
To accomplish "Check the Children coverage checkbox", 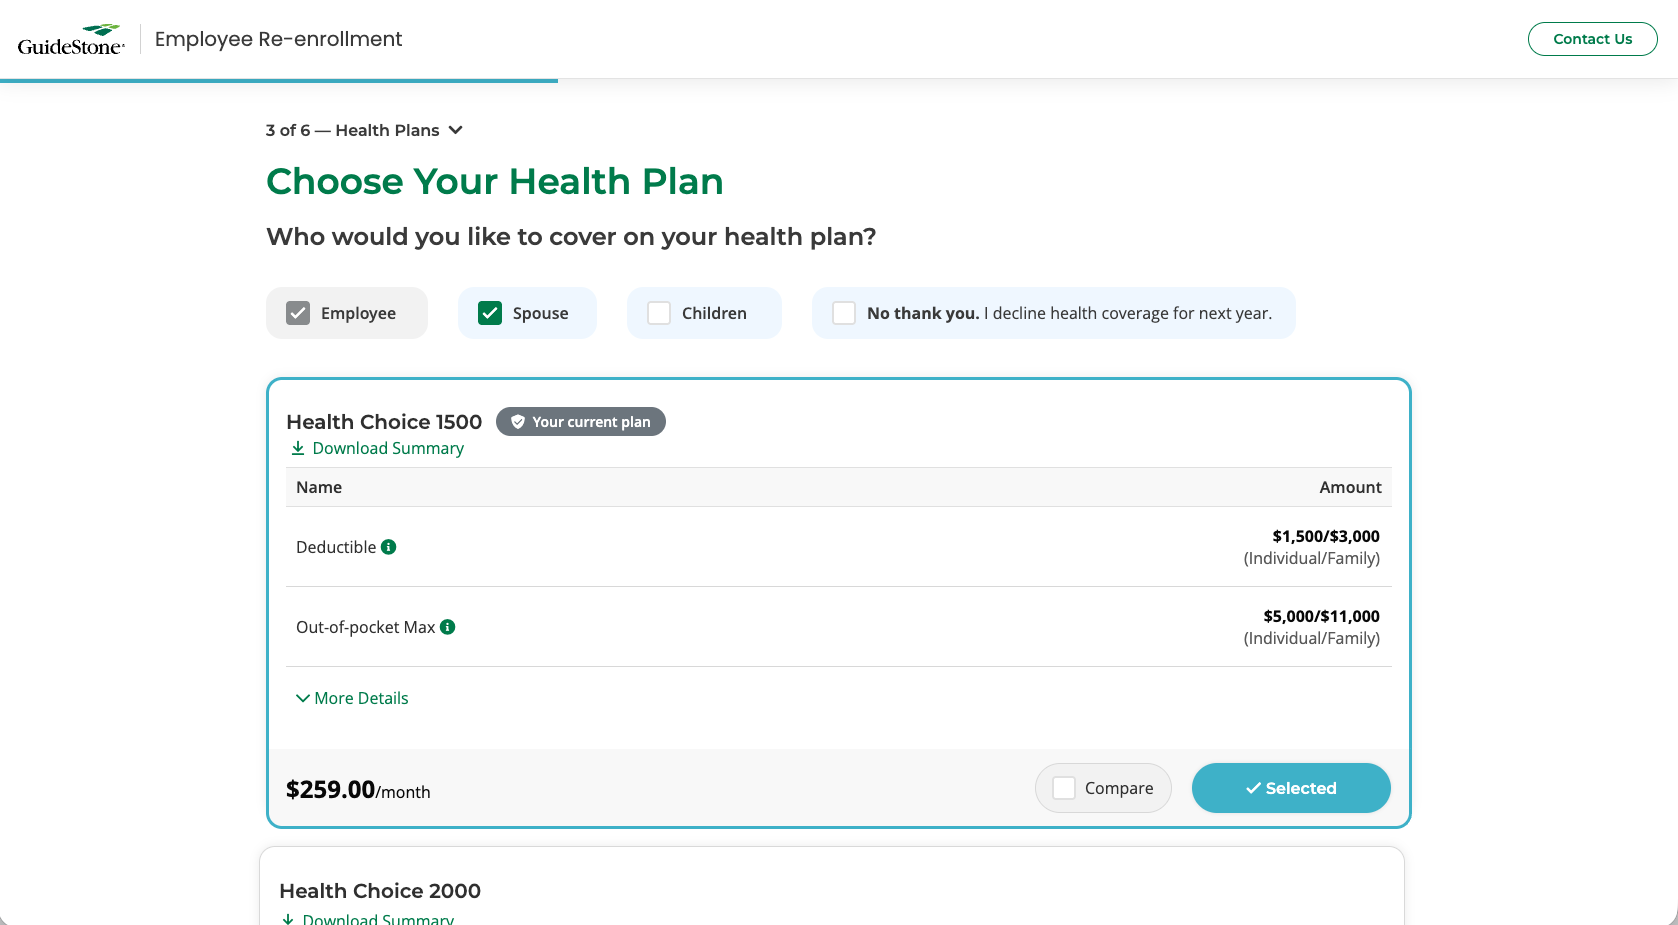I will (659, 313).
